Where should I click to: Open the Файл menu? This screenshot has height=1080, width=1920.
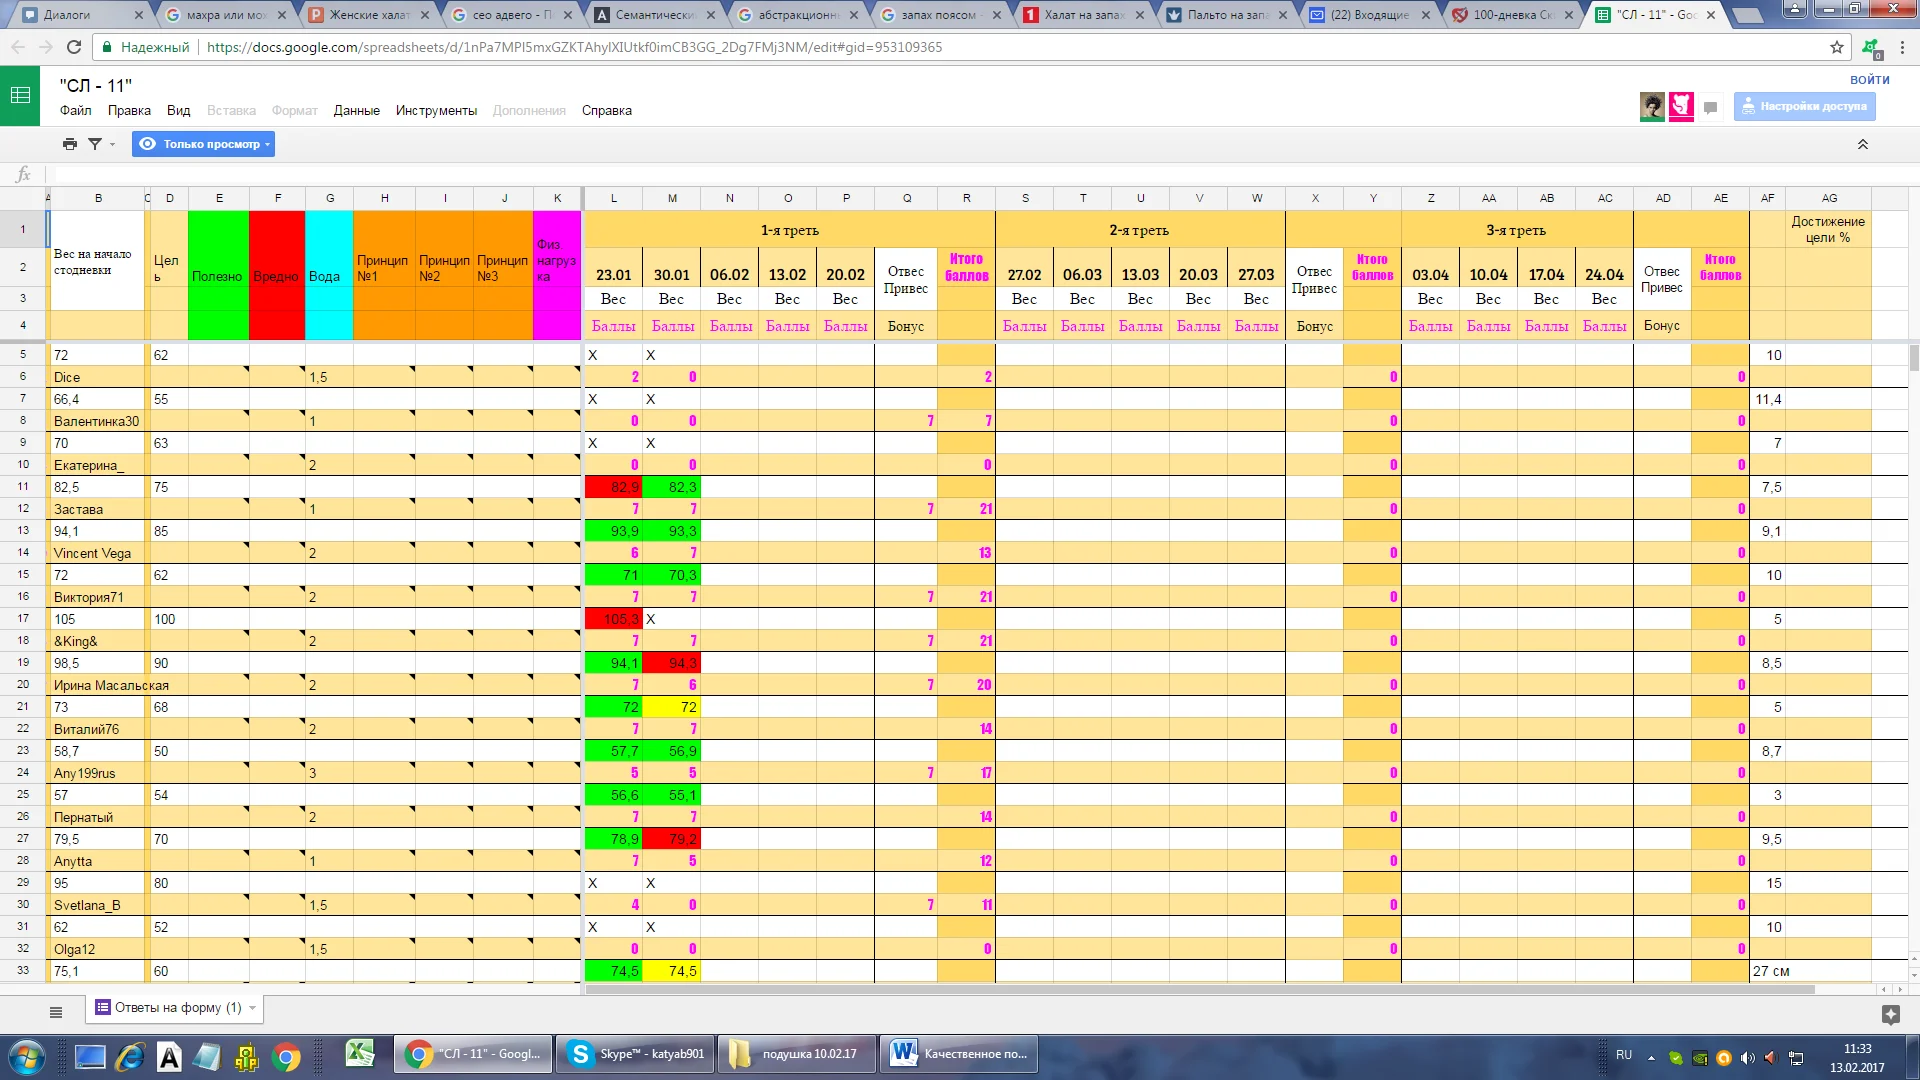75,111
